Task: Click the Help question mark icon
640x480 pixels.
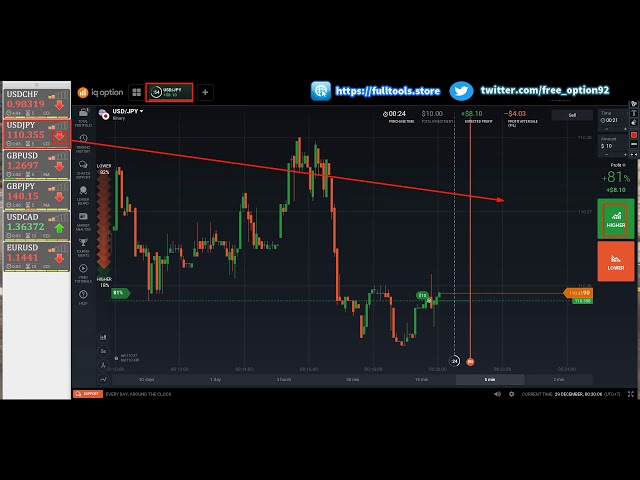Action: [83, 296]
